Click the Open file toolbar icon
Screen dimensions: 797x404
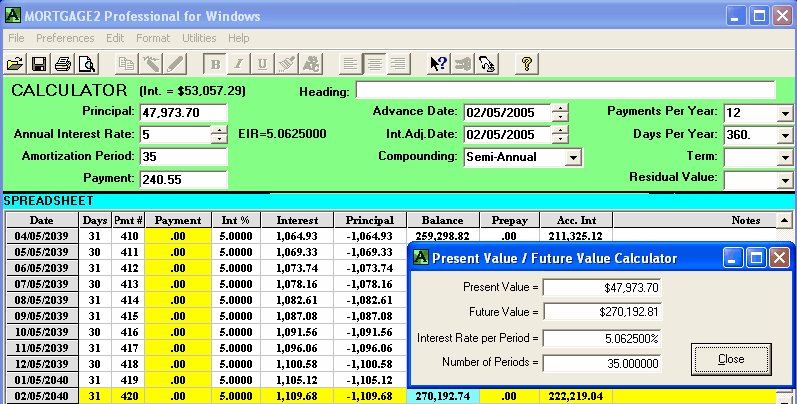[x=15, y=64]
